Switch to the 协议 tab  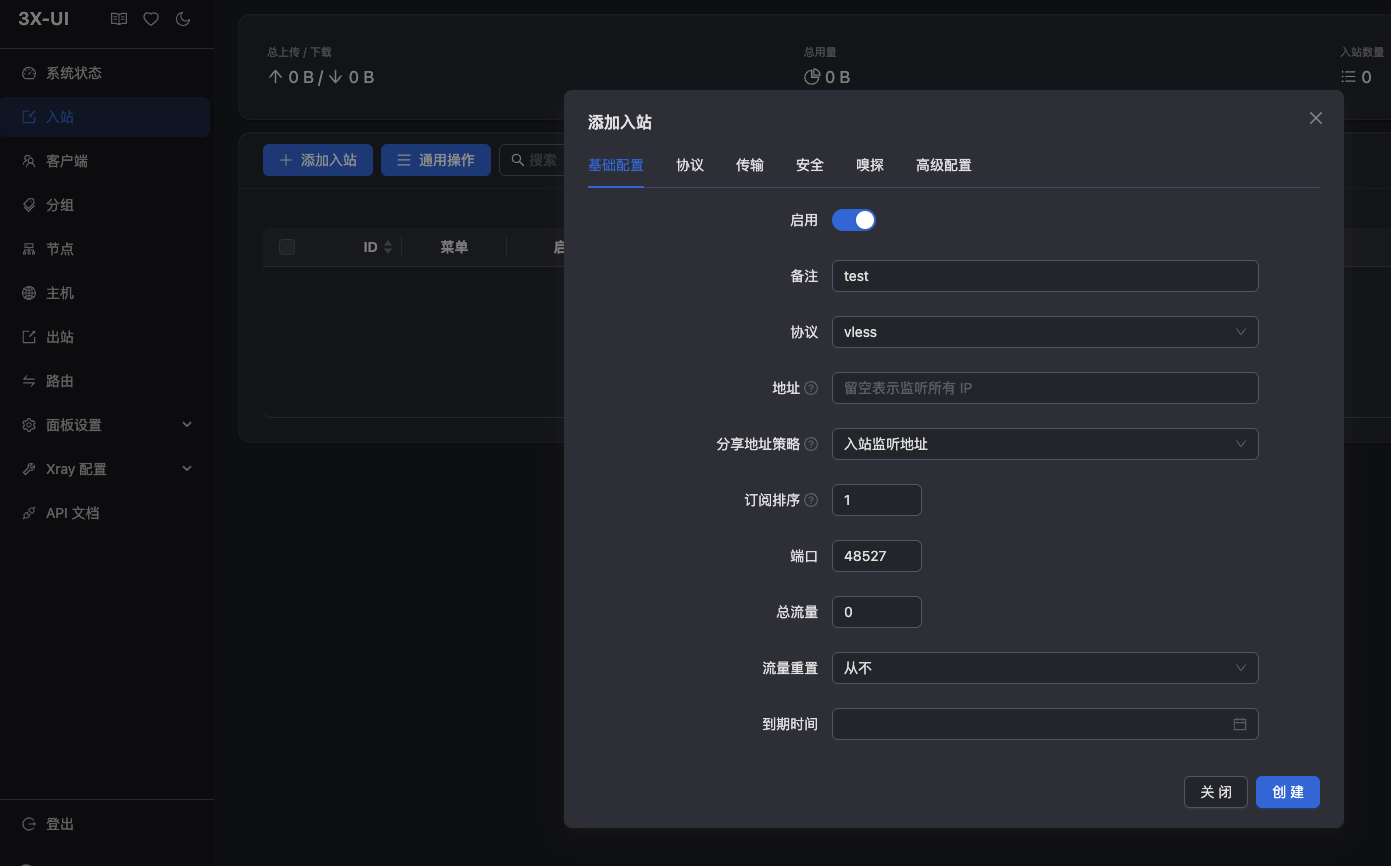[690, 165]
